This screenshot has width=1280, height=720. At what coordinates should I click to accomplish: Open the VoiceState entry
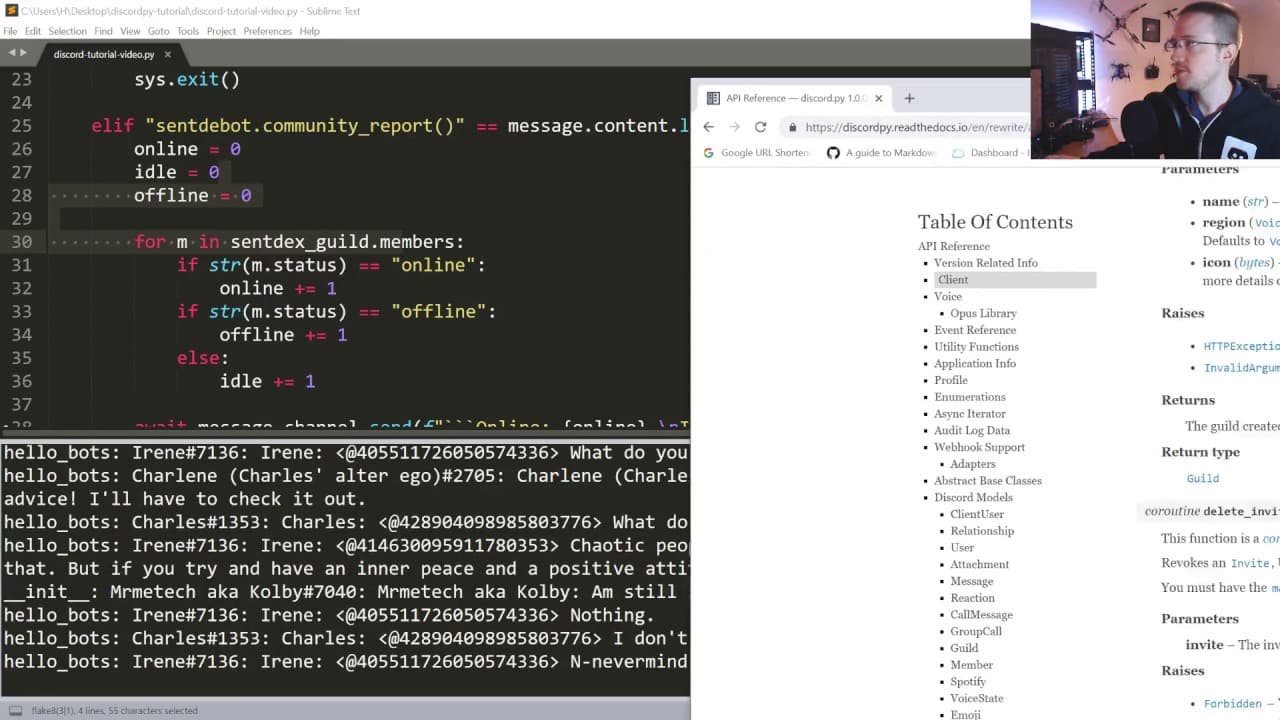977,699
